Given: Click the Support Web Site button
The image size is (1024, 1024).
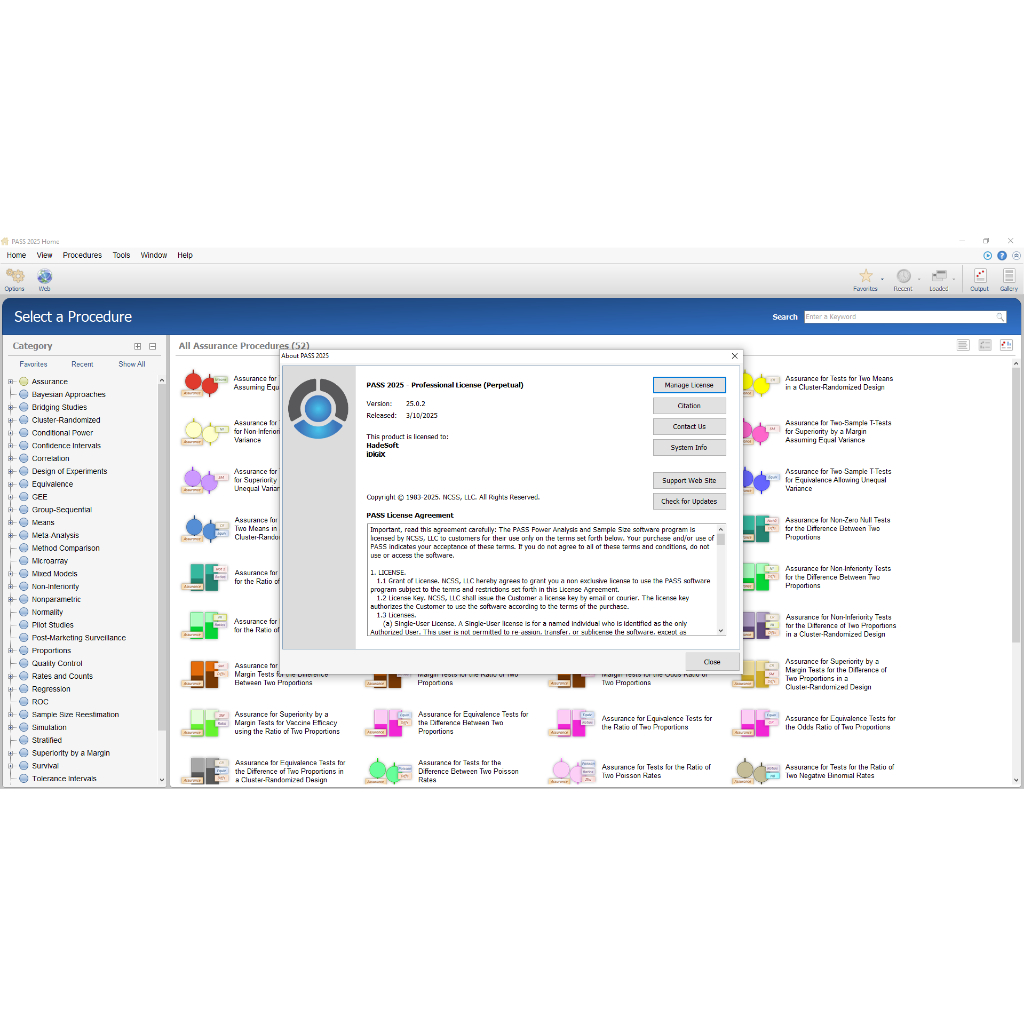Looking at the screenshot, I should (689, 481).
